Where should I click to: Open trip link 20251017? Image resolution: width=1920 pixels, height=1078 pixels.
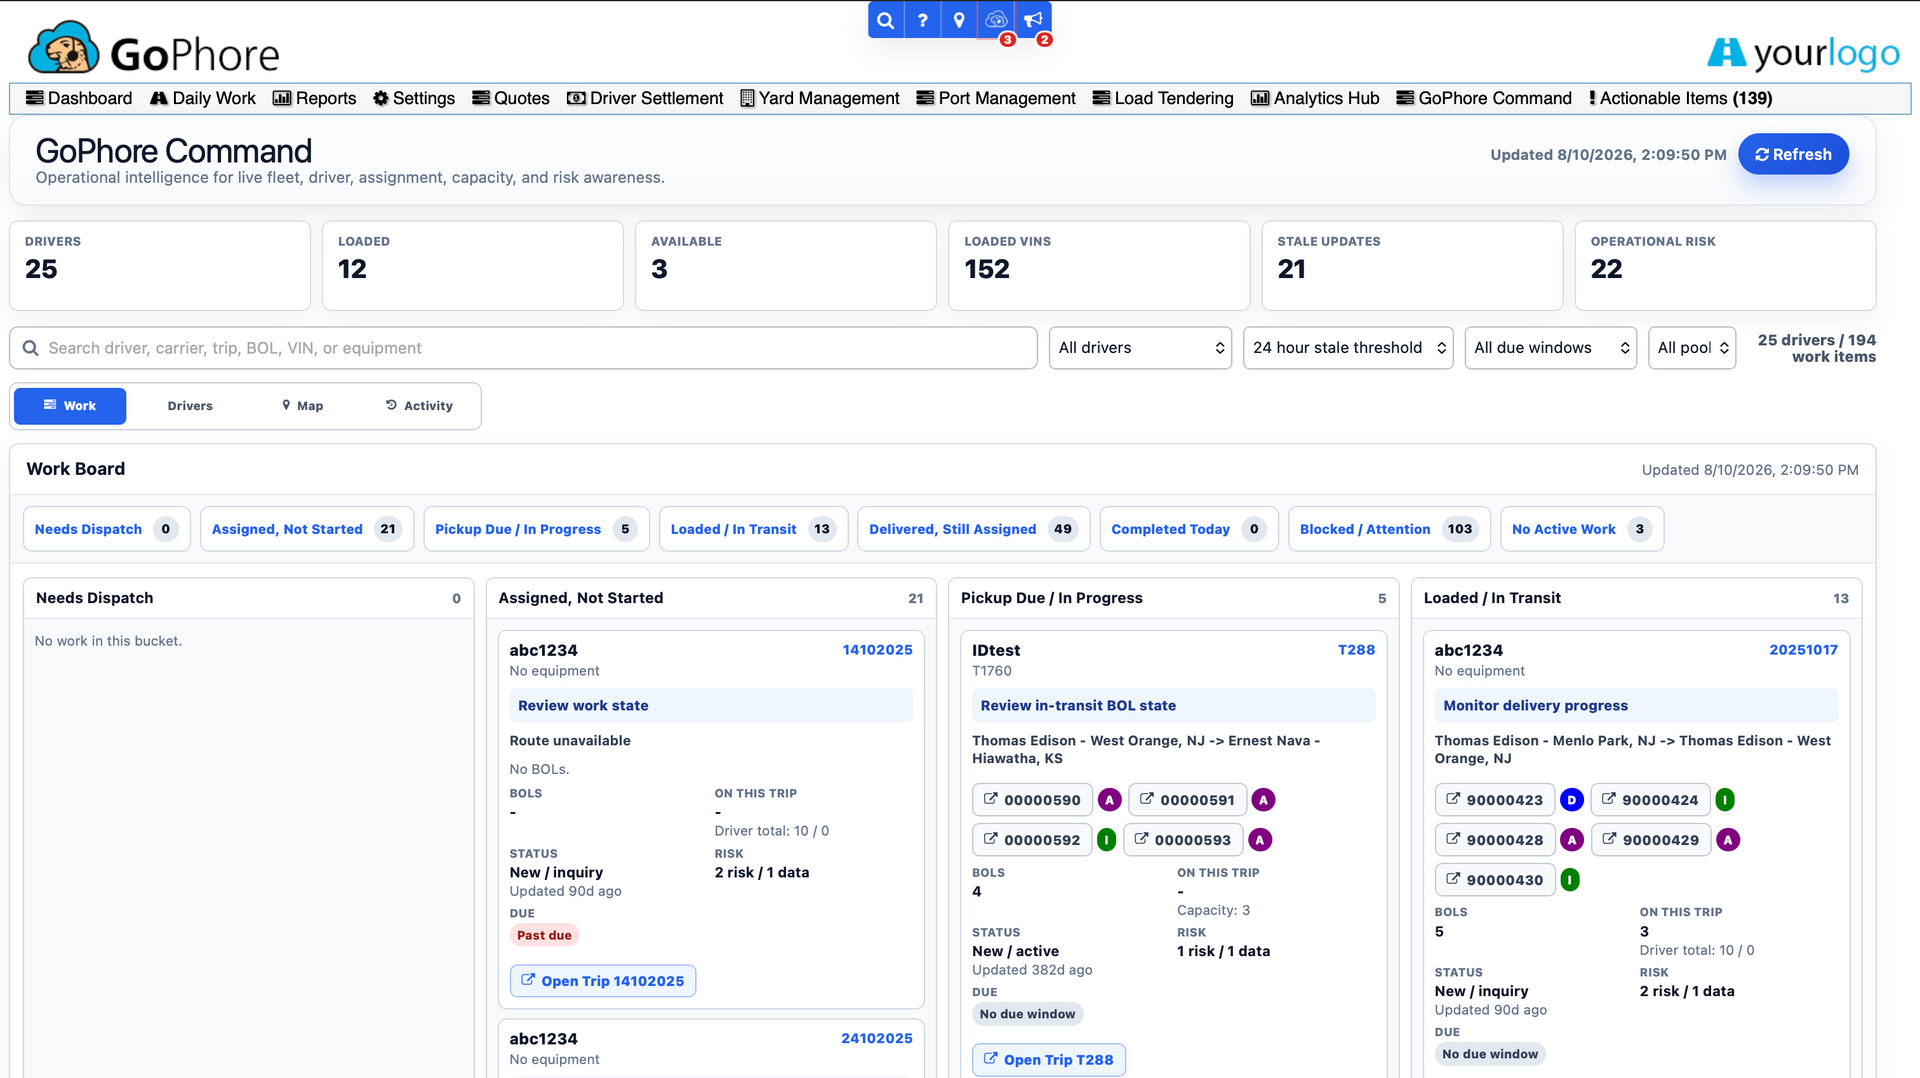tap(1803, 650)
